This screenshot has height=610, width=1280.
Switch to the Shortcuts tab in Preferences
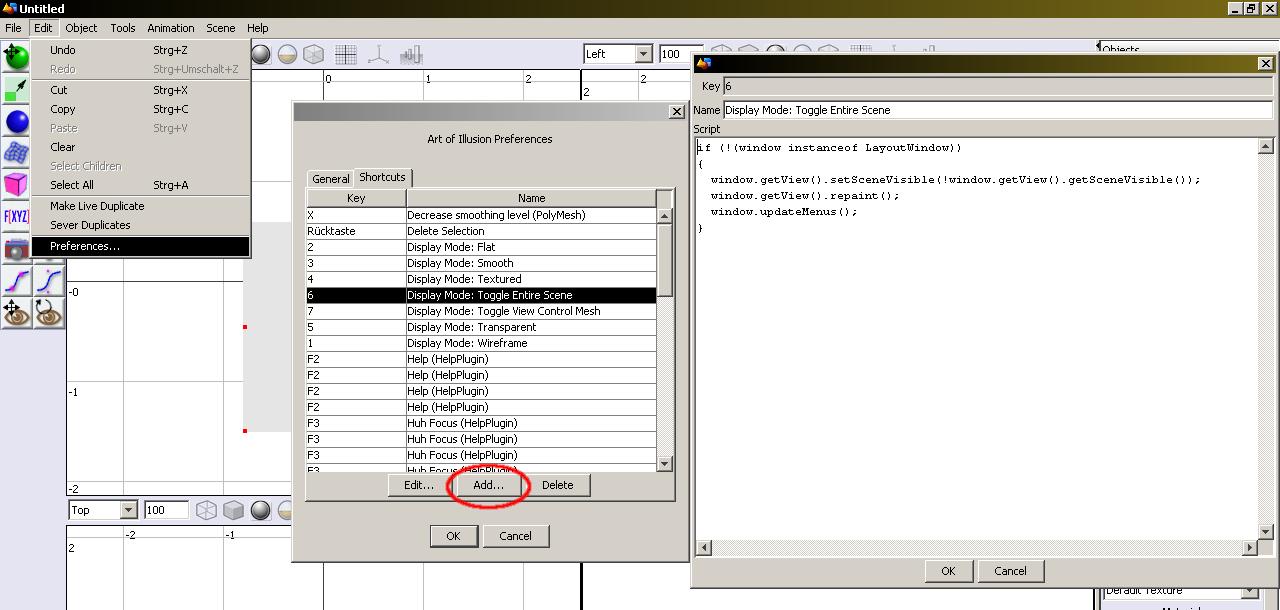point(383,177)
